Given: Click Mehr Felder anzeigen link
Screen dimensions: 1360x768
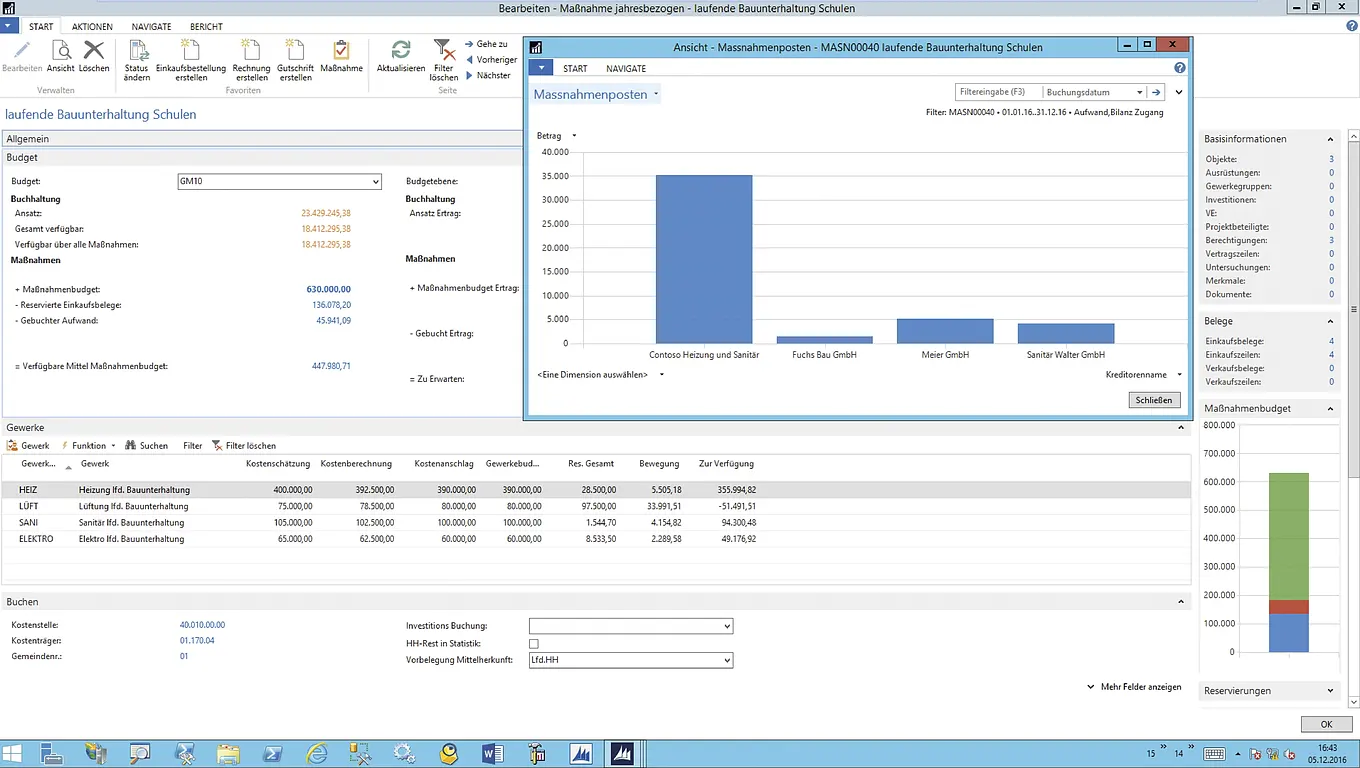Looking at the screenshot, I should (x=1140, y=687).
